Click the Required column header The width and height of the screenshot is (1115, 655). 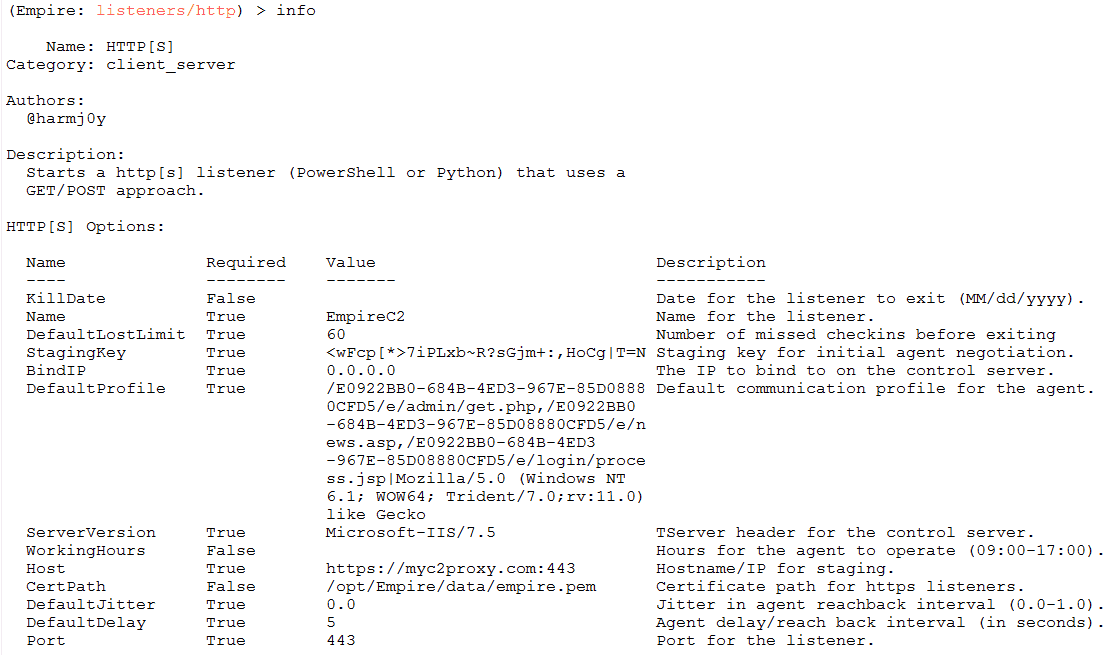click(x=246, y=263)
